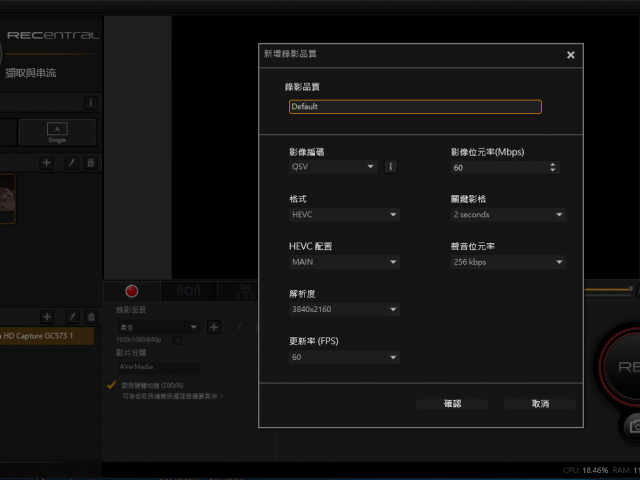Select the Single scene mode button
The width and height of the screenshot is (640, 480).
[57, 133]
